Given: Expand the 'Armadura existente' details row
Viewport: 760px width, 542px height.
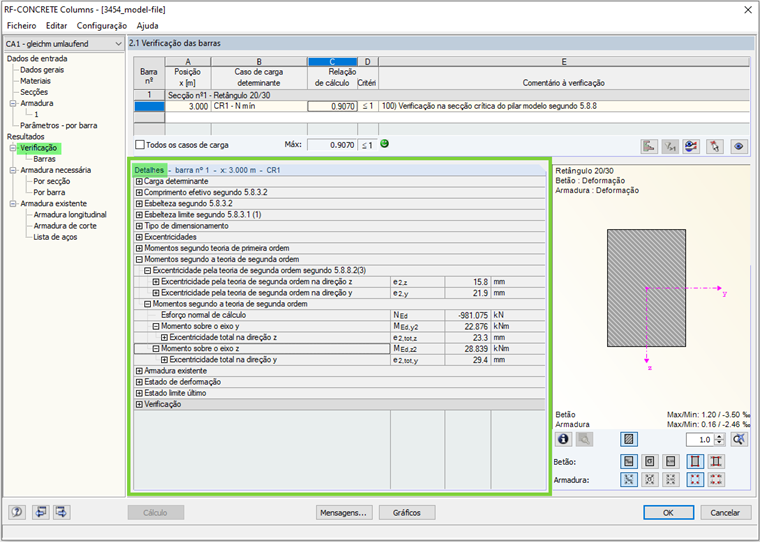Looking at the screenshot, I should [139, 371].
